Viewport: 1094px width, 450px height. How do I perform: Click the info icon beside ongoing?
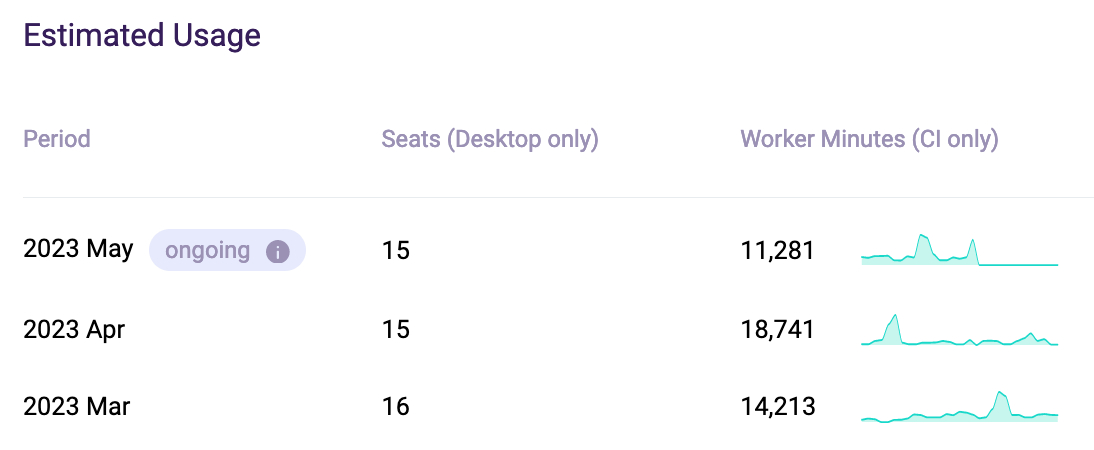pyautogui.click(x=277, y=251)
